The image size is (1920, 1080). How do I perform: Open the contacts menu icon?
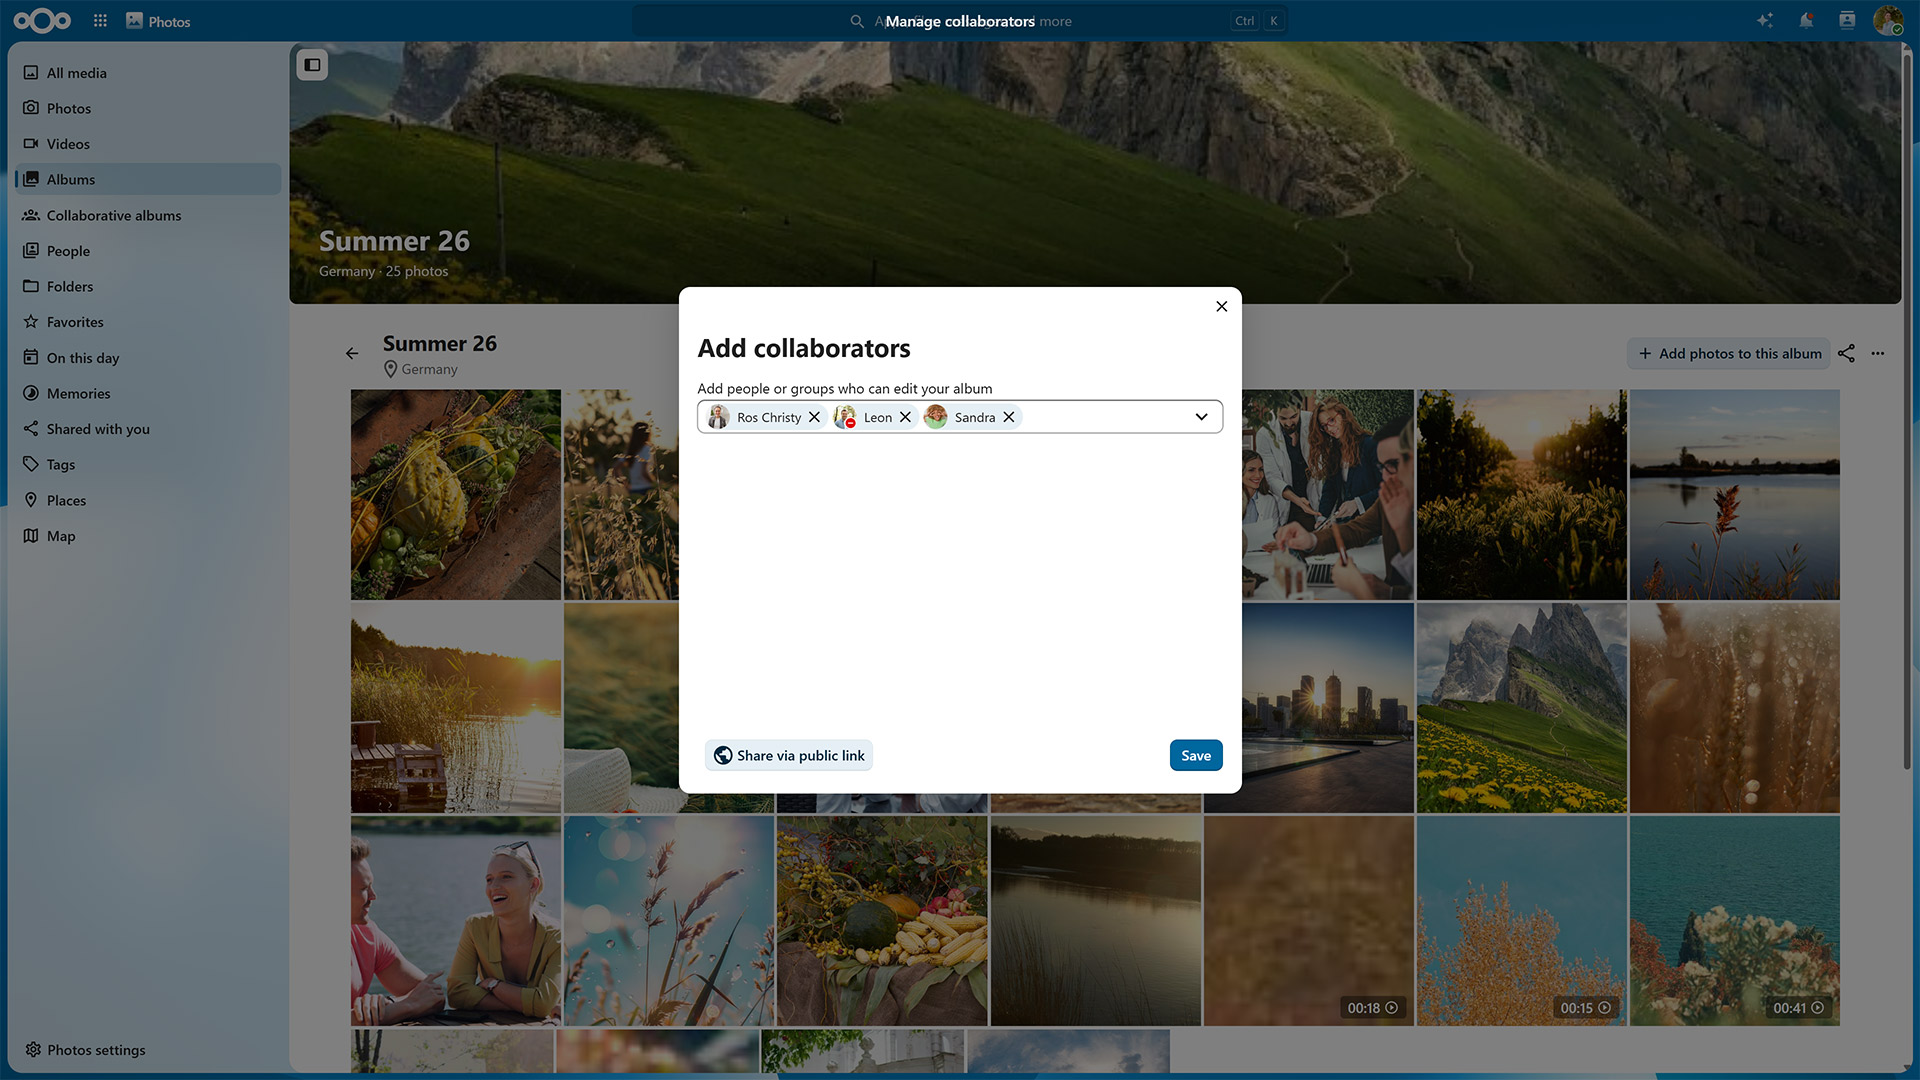(1847, 21)
